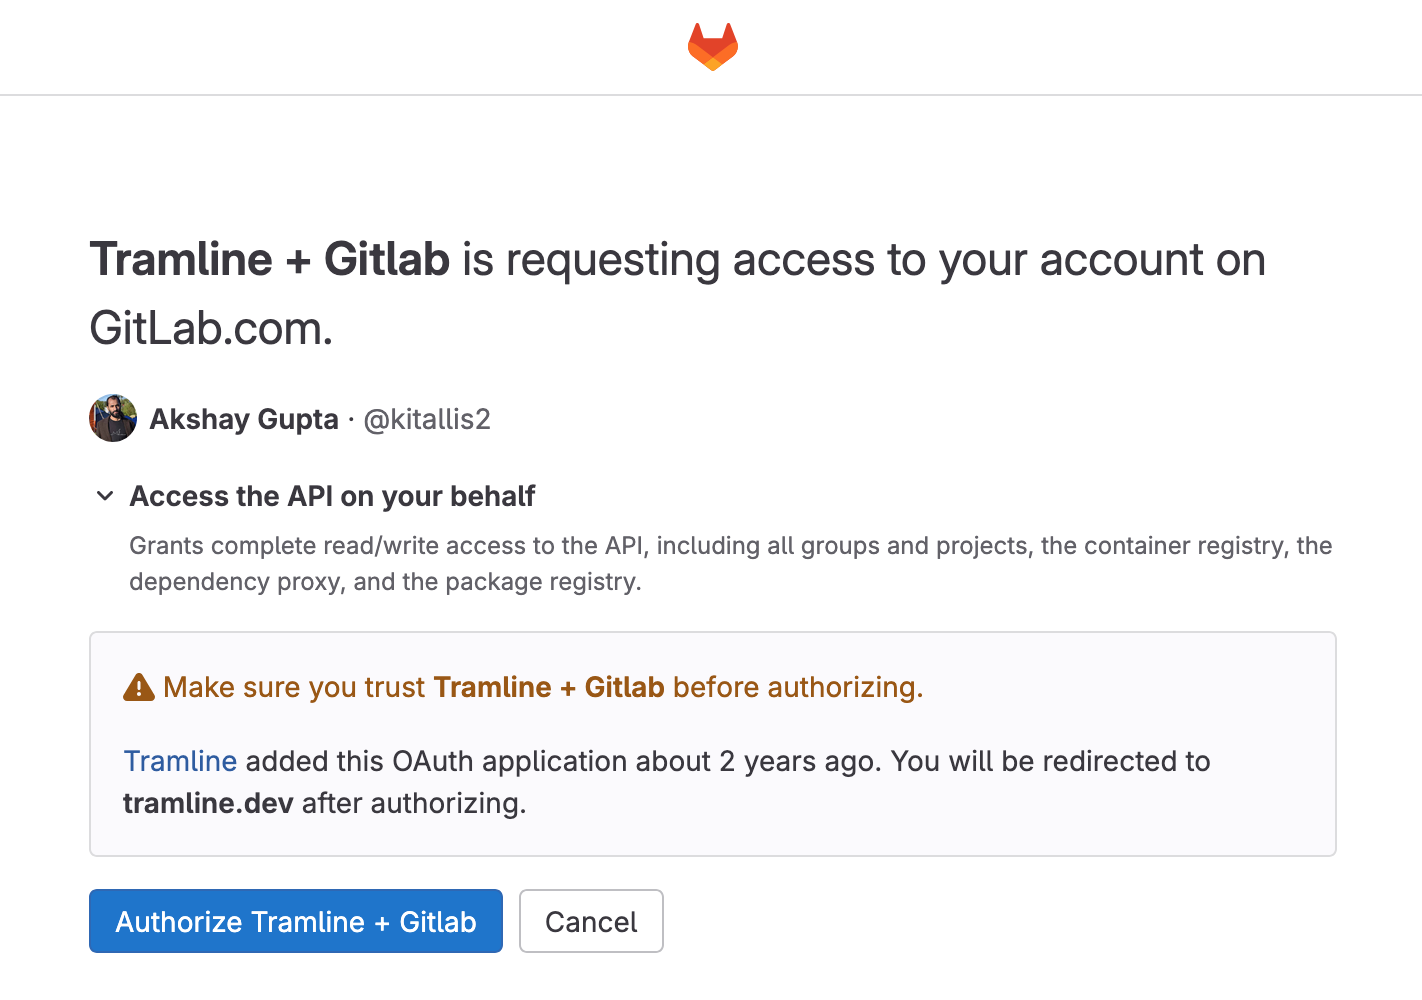Click bold "Tramline + Gitlab" inside the warning
The height and width of the screenshot is (1000, 1422).
click(549, 687)
